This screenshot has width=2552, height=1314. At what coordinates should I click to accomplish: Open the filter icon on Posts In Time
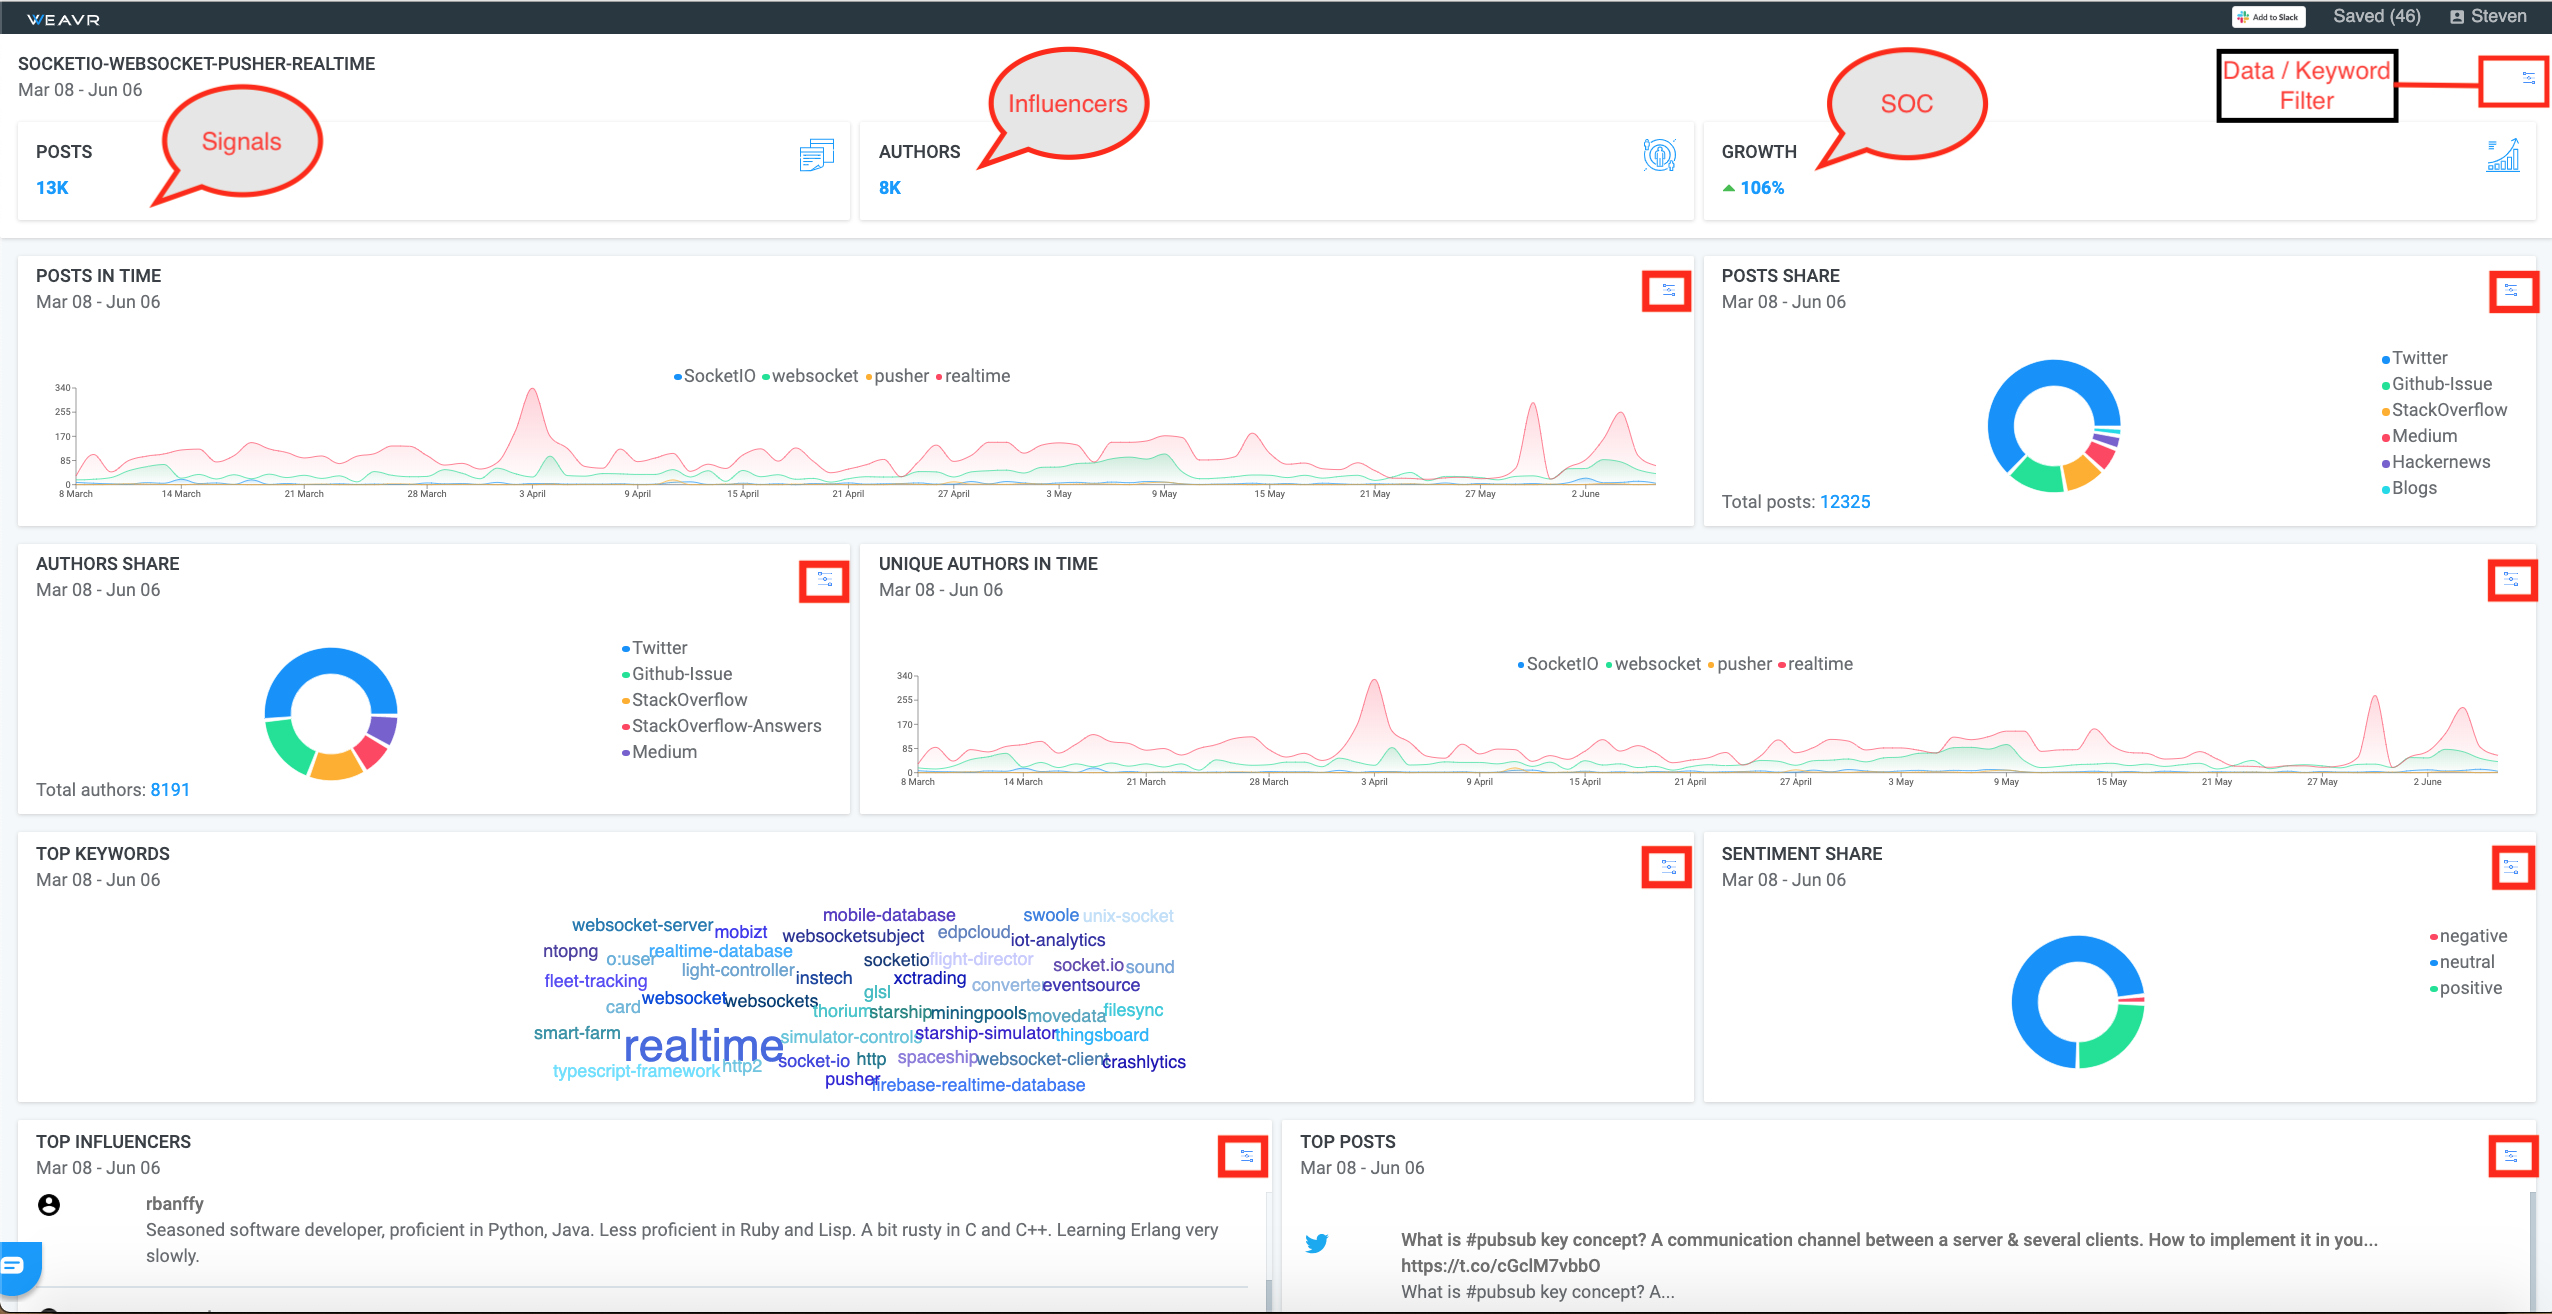[x=1668, y=291]
